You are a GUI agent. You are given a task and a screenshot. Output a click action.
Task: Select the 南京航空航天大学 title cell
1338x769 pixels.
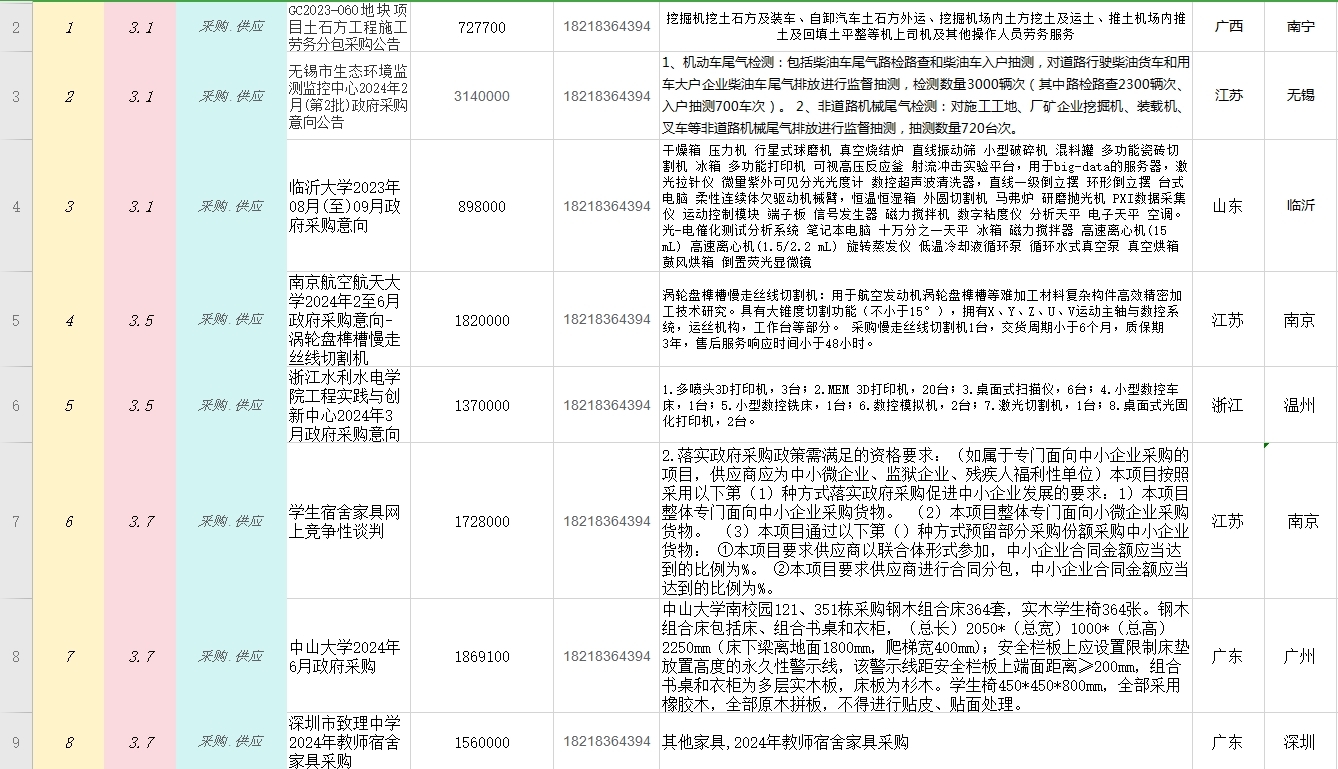347,321
